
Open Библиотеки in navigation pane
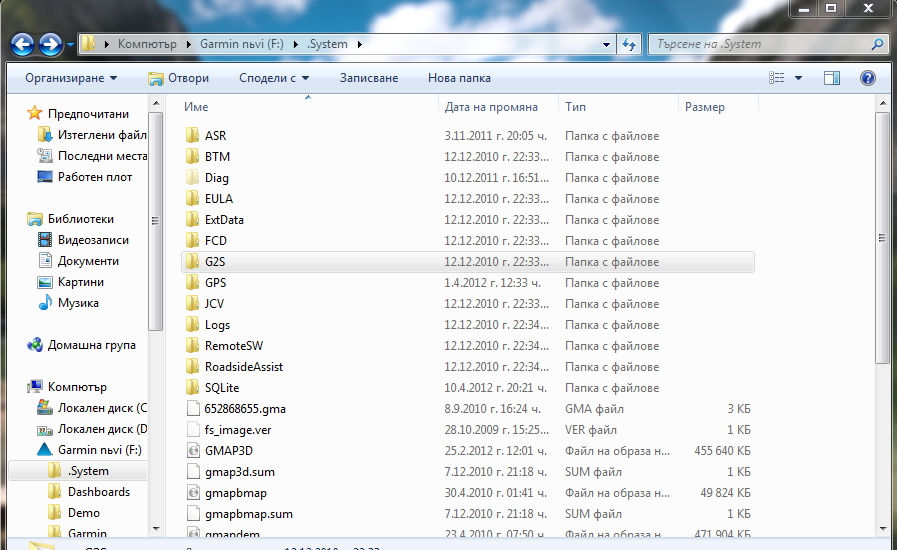click(x=81, y=219)
